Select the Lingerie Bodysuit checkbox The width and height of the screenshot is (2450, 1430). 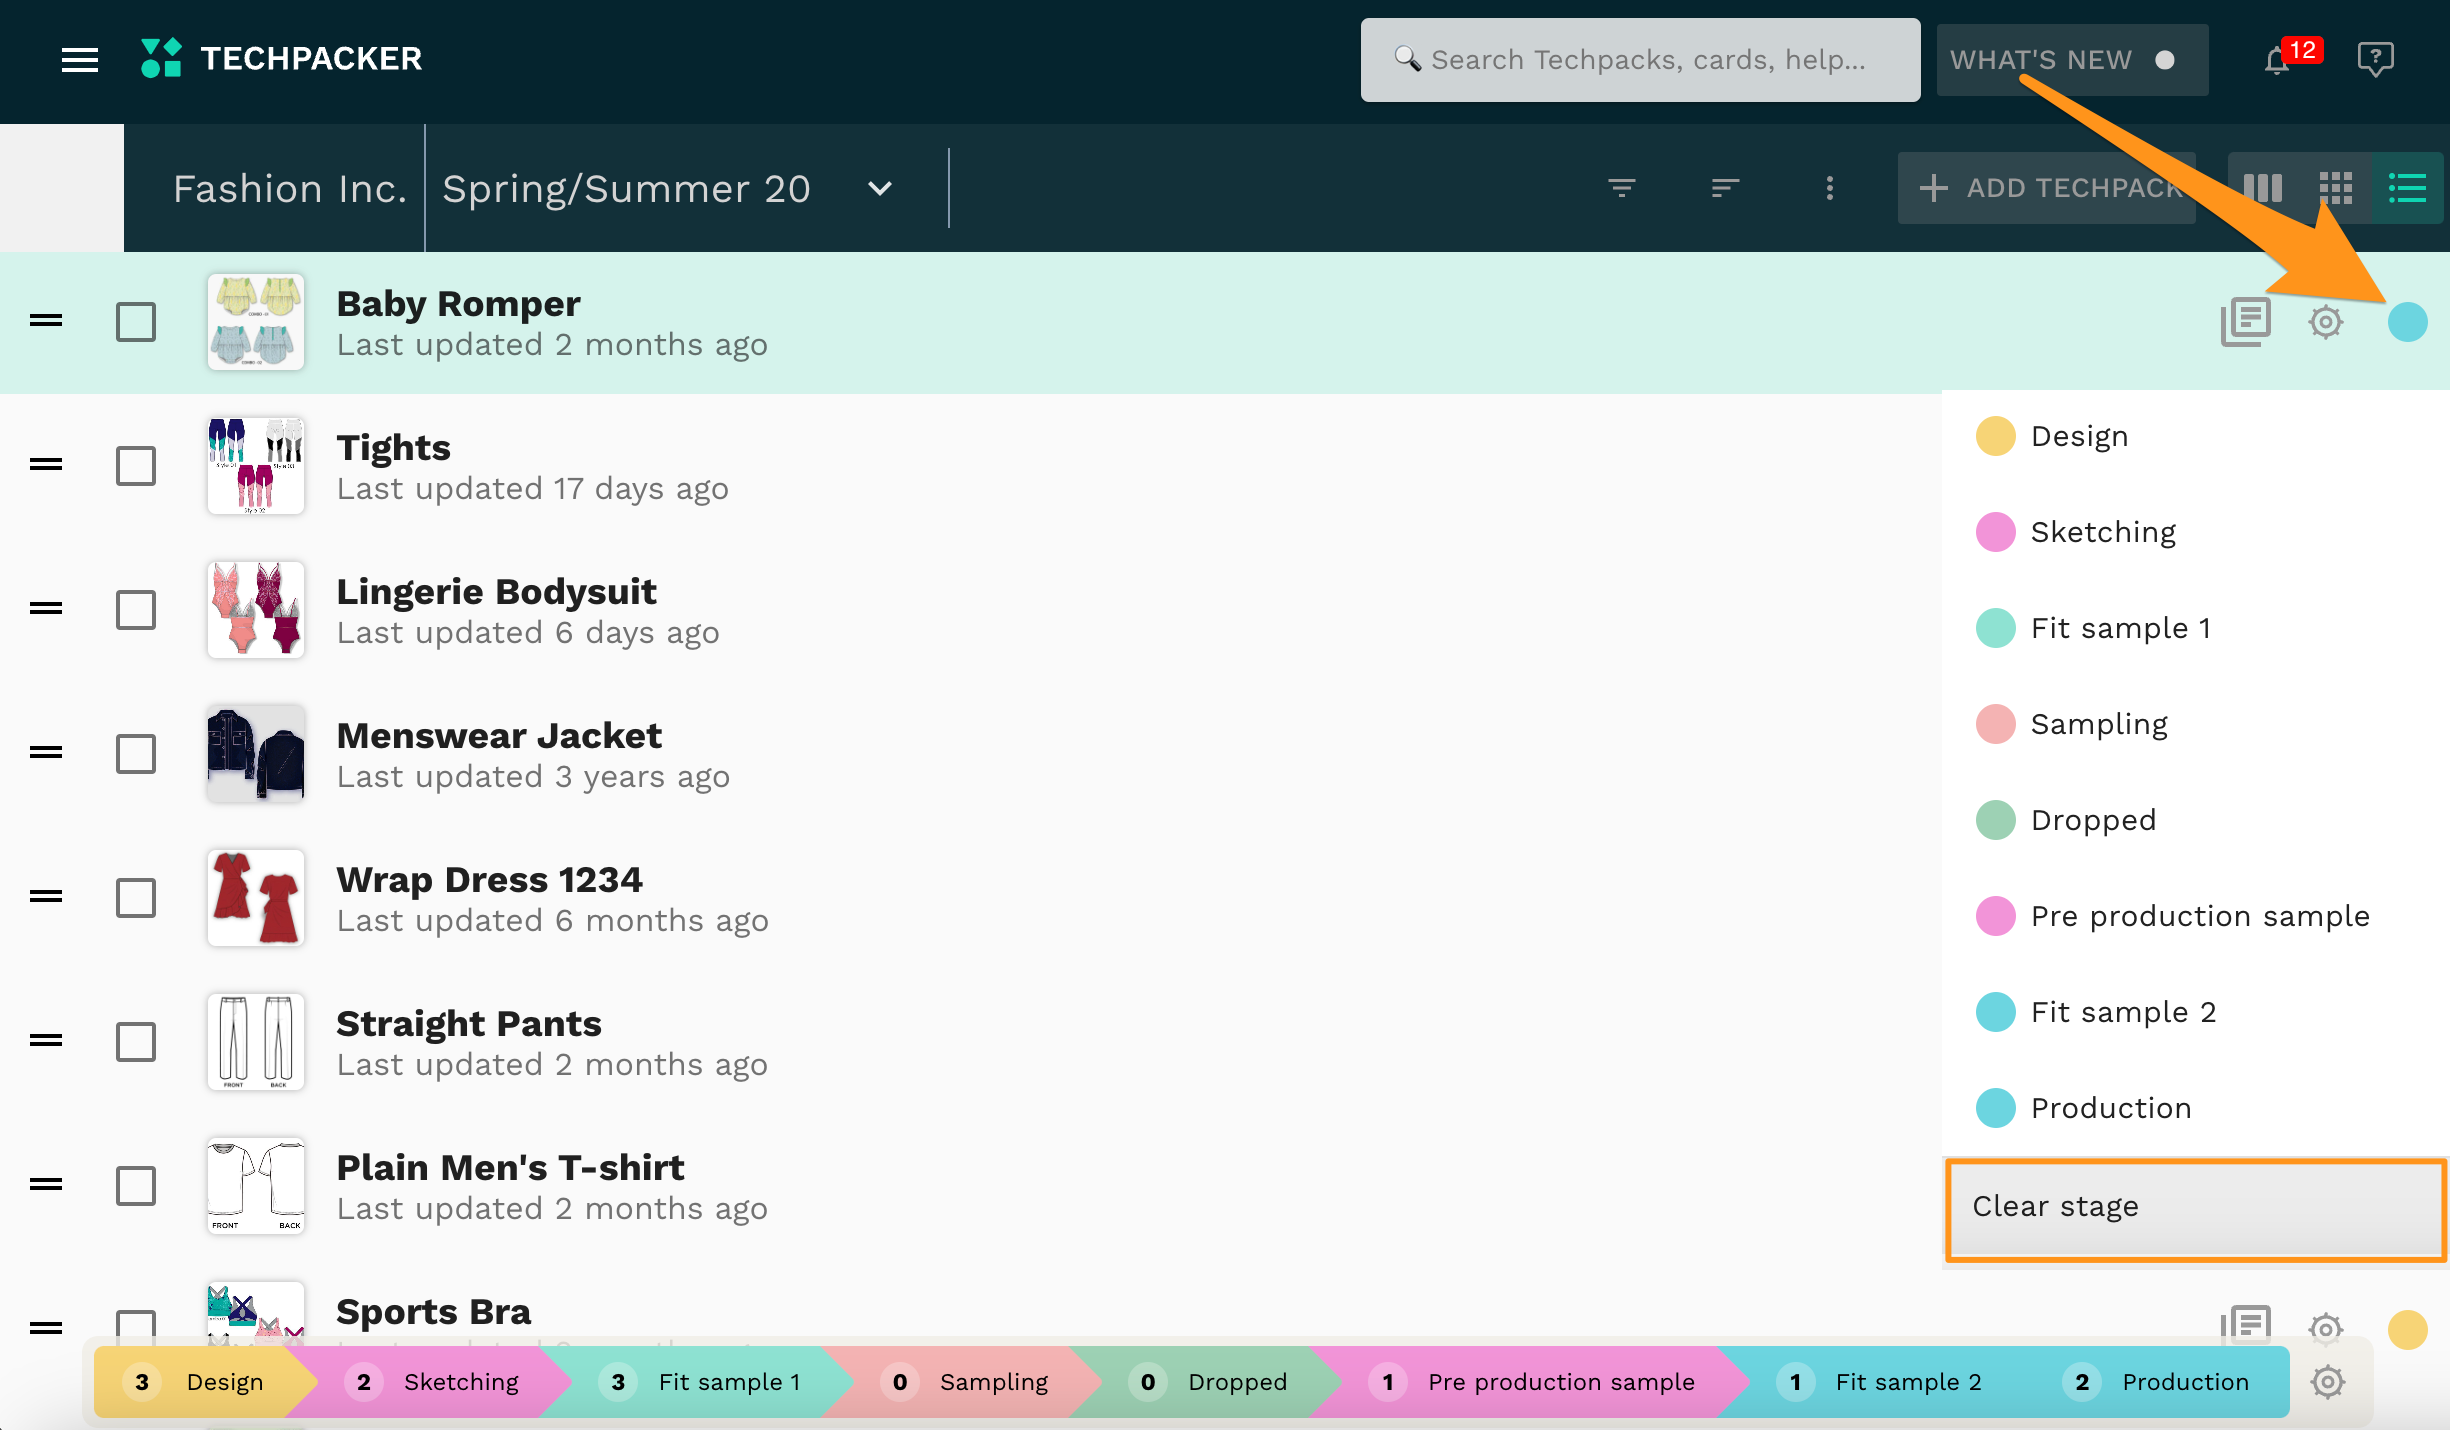point(136,610)
